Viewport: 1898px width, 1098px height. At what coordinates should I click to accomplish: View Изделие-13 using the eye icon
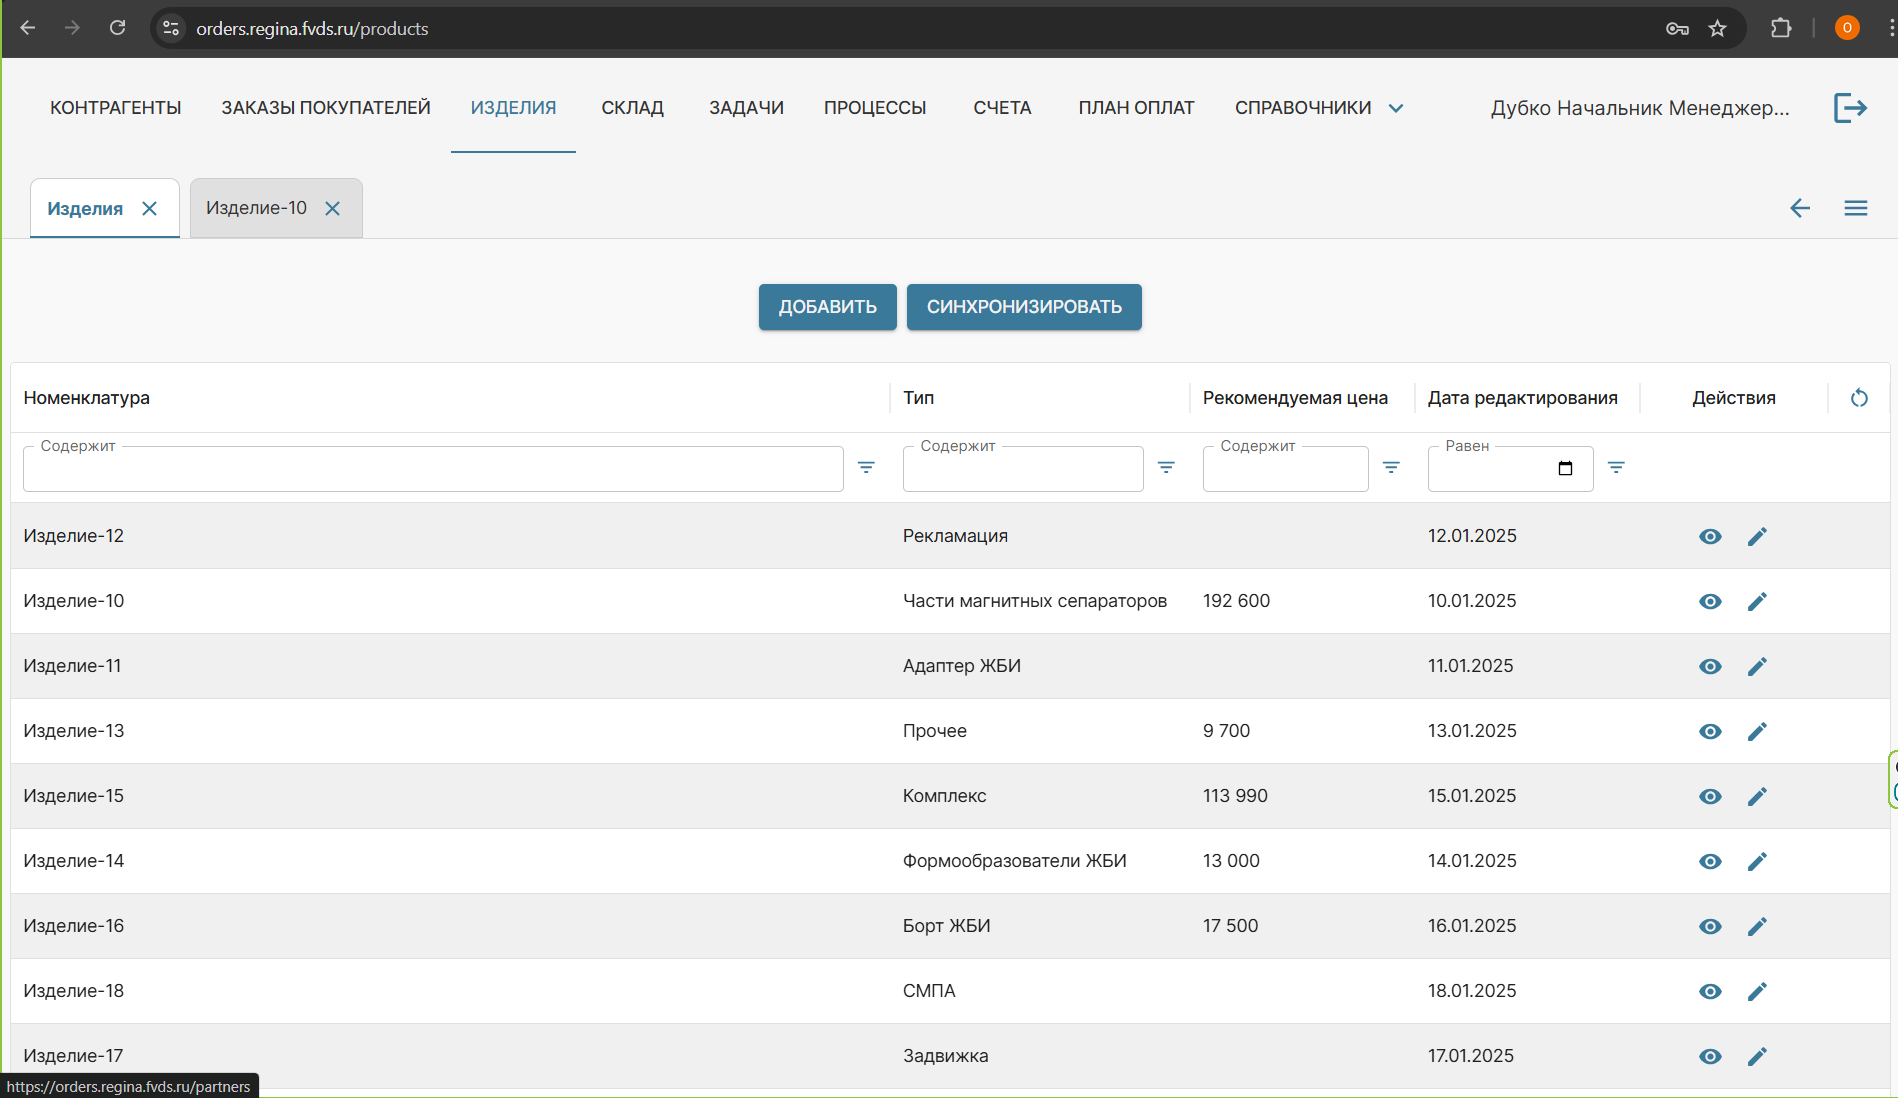1710,732
